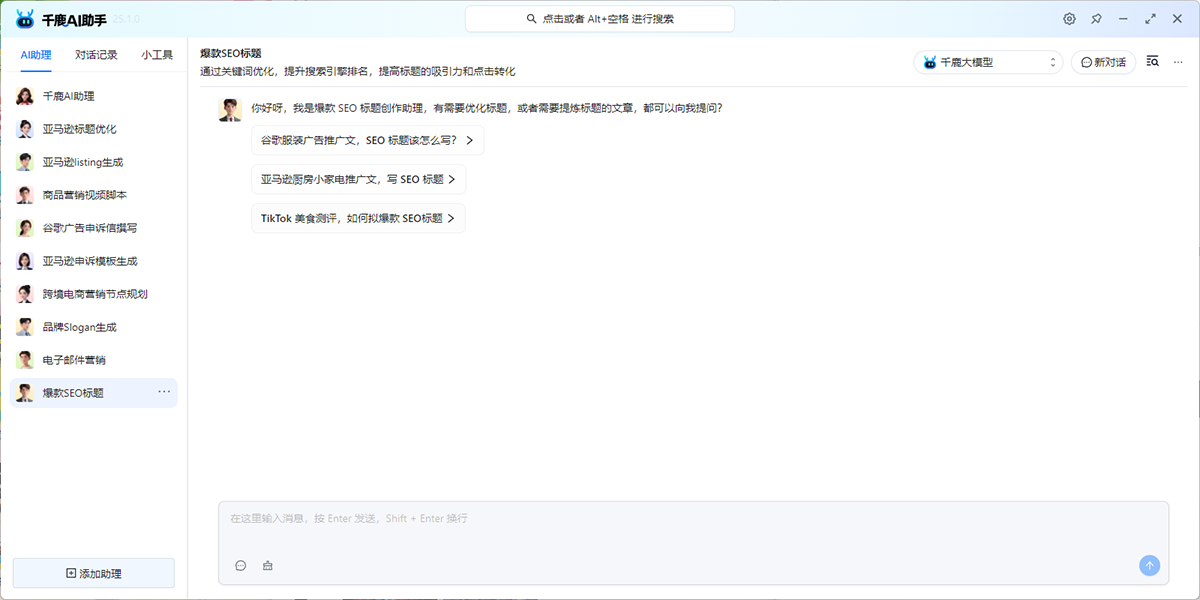Send message with the blue arrow button
The image size is (1200, 600).
(x=1148, y=565)
